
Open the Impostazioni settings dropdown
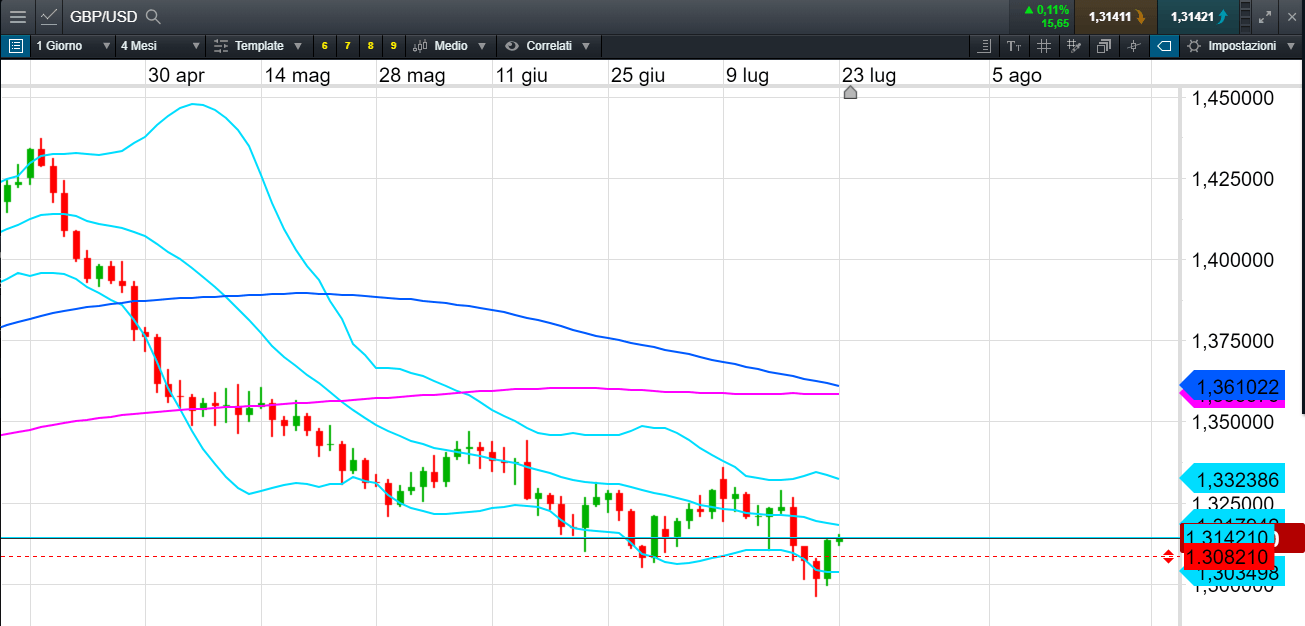[1241, 46]
